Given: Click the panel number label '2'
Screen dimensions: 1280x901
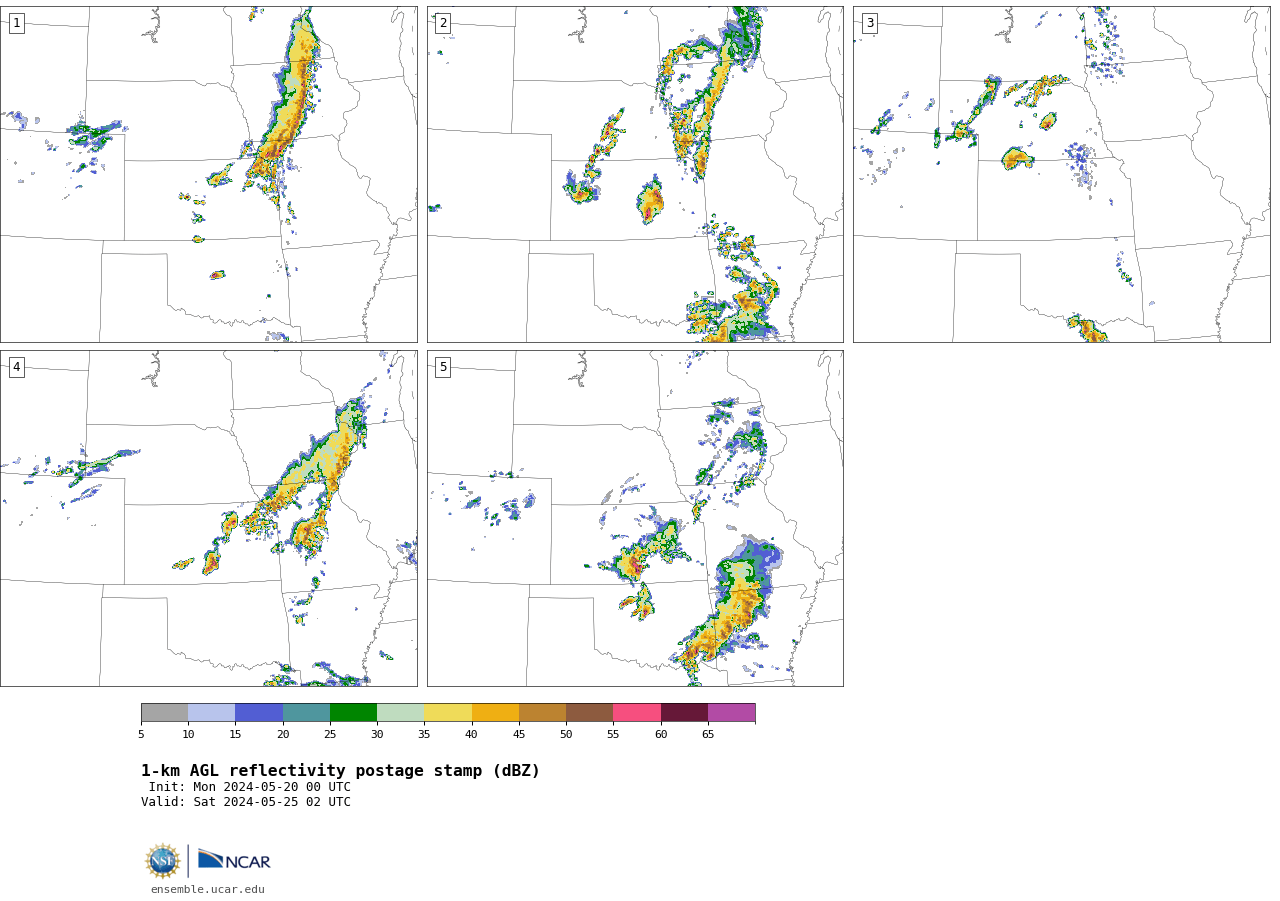Looking at the screenshot, I should coord(443,23).
